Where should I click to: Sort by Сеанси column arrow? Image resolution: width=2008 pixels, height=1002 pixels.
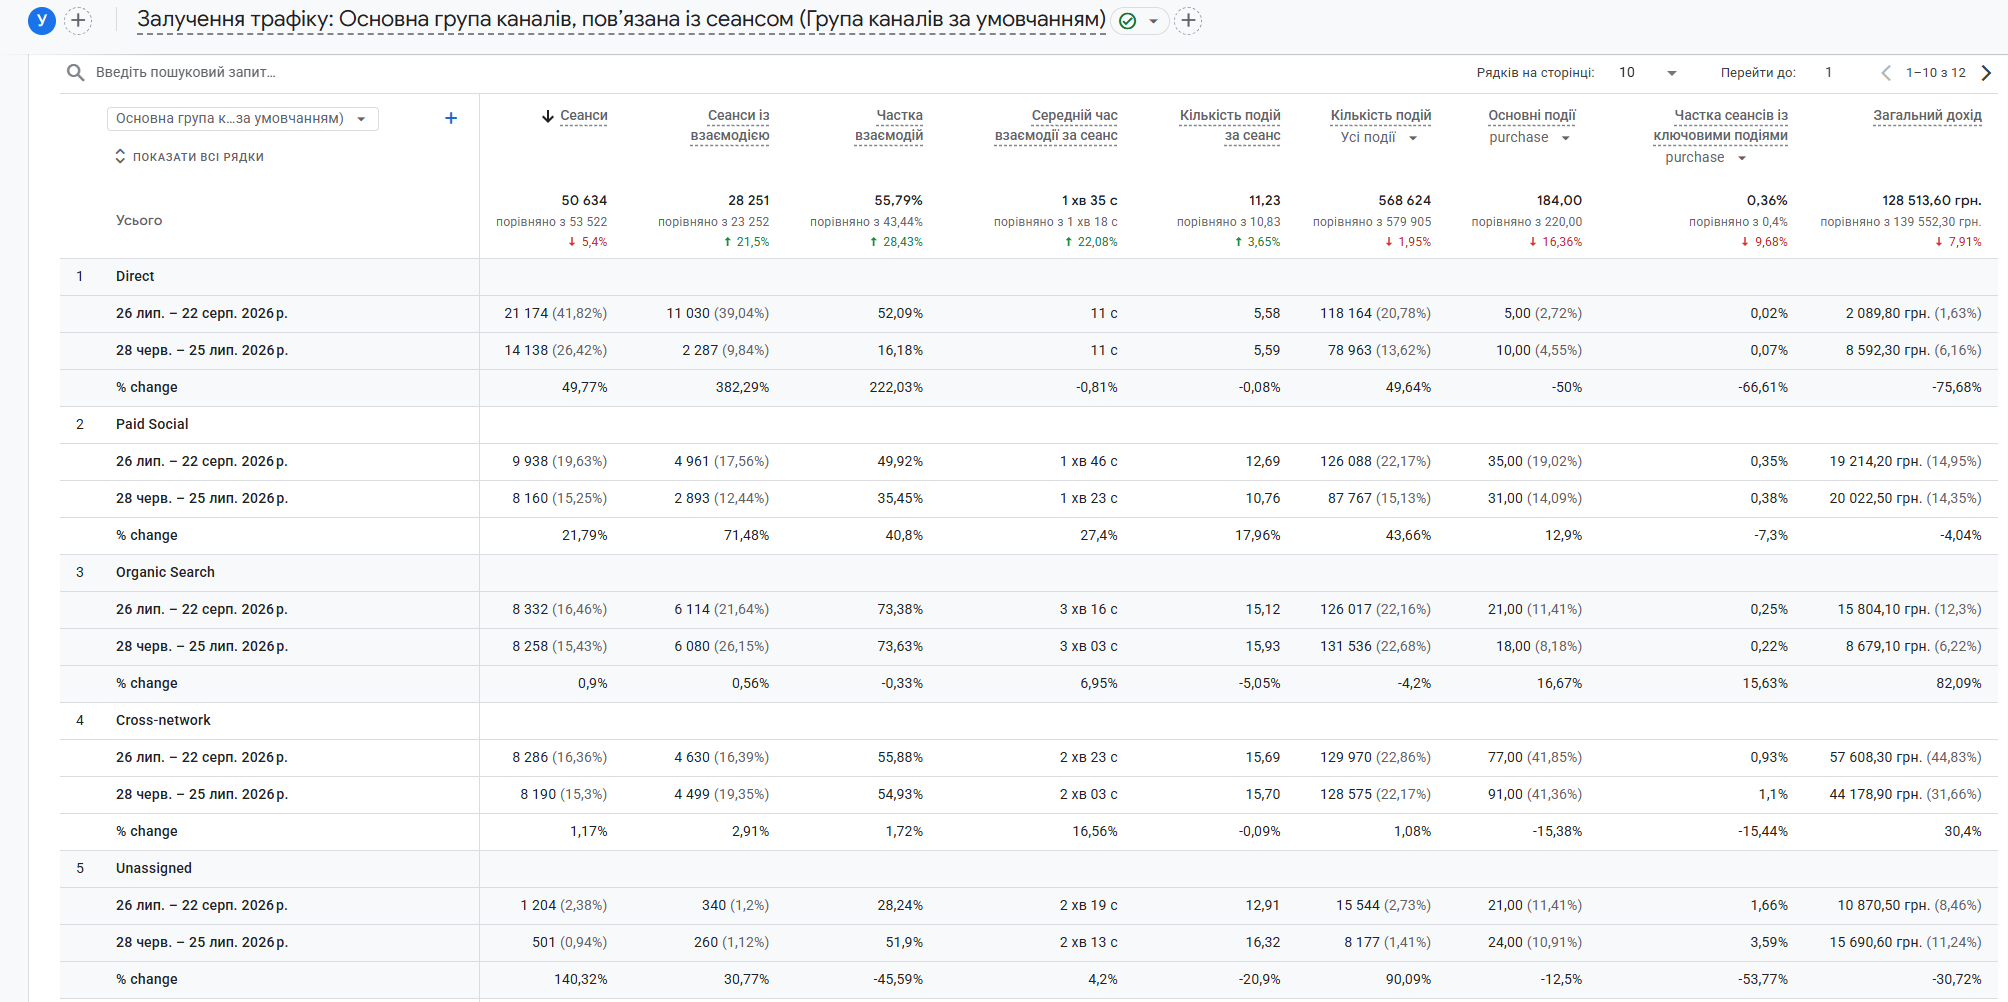coord(547,116)
